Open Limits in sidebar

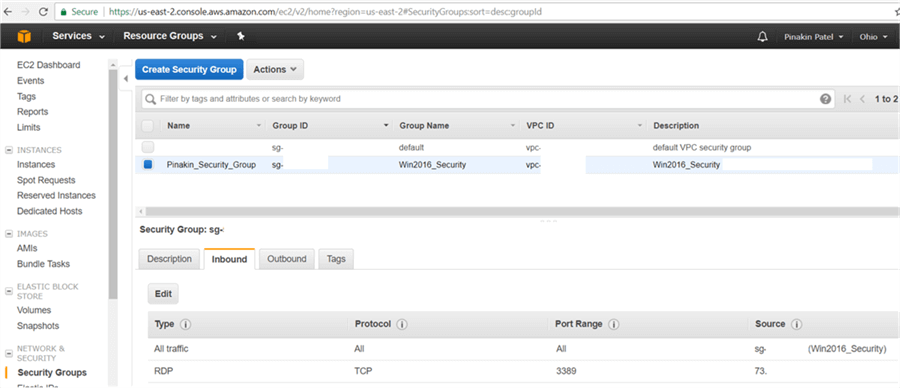29,127
